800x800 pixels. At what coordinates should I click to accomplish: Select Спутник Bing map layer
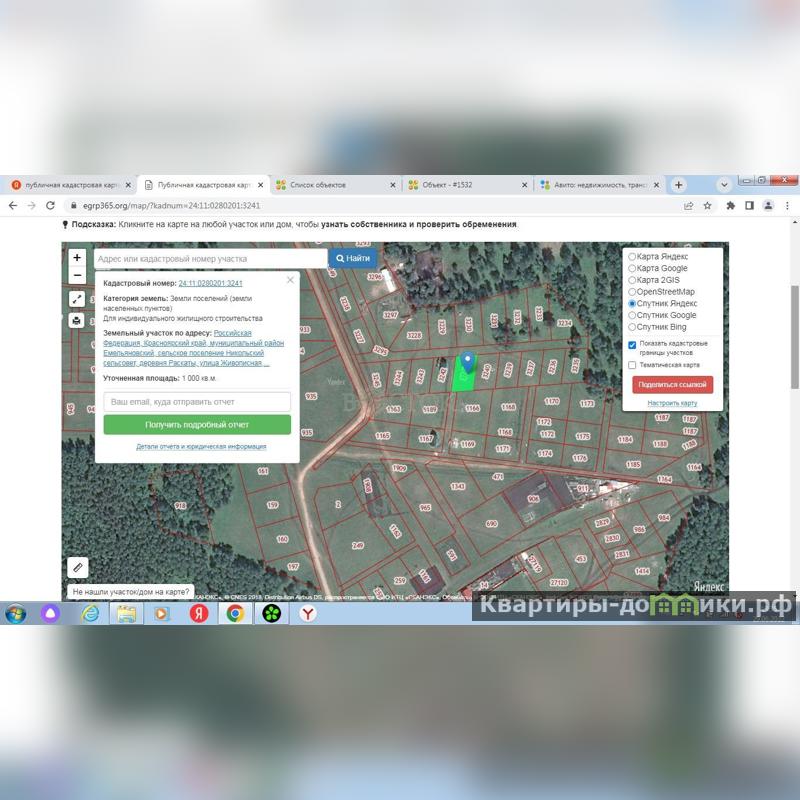click(632, 327)
